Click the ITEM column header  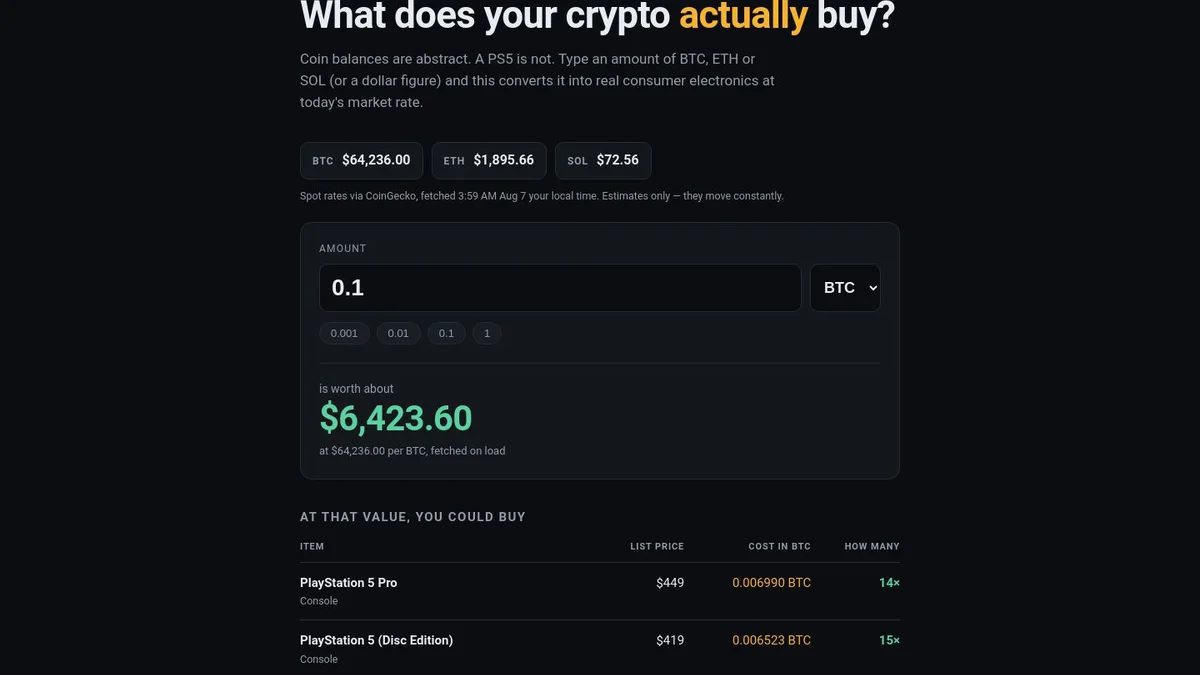(x=312, y=546)
